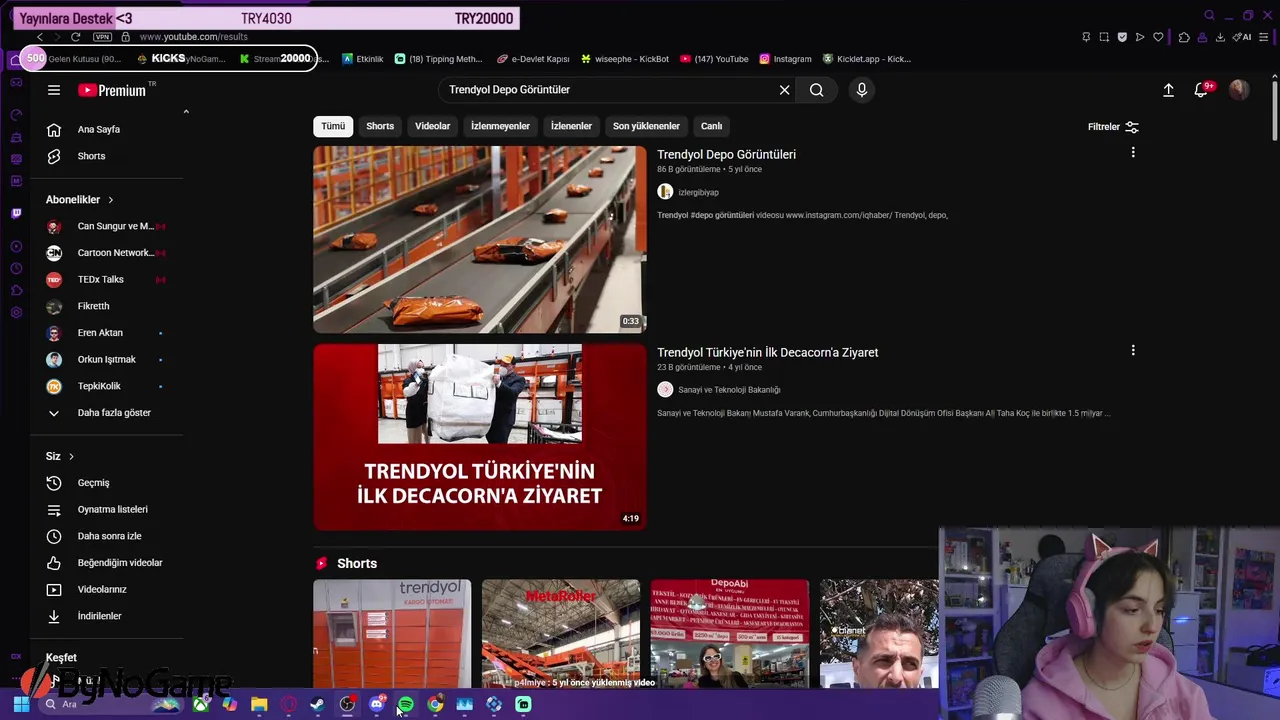1280x720 pixels.
Task: Open browser downloads icon in toolbar
Action: tap(1220, 37)
